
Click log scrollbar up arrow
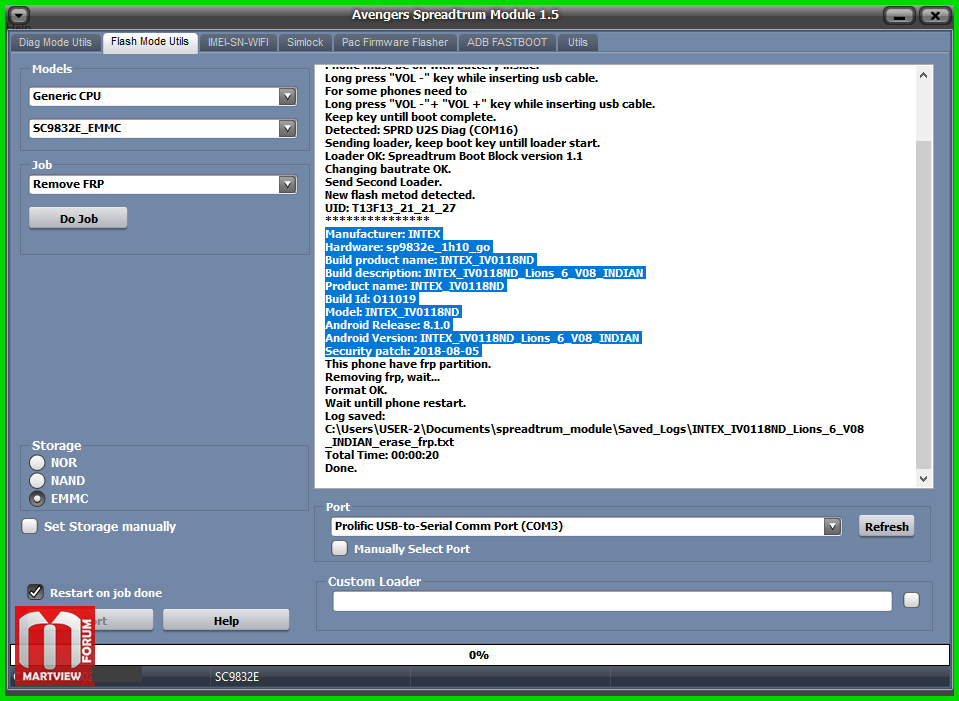coord(924,75)
